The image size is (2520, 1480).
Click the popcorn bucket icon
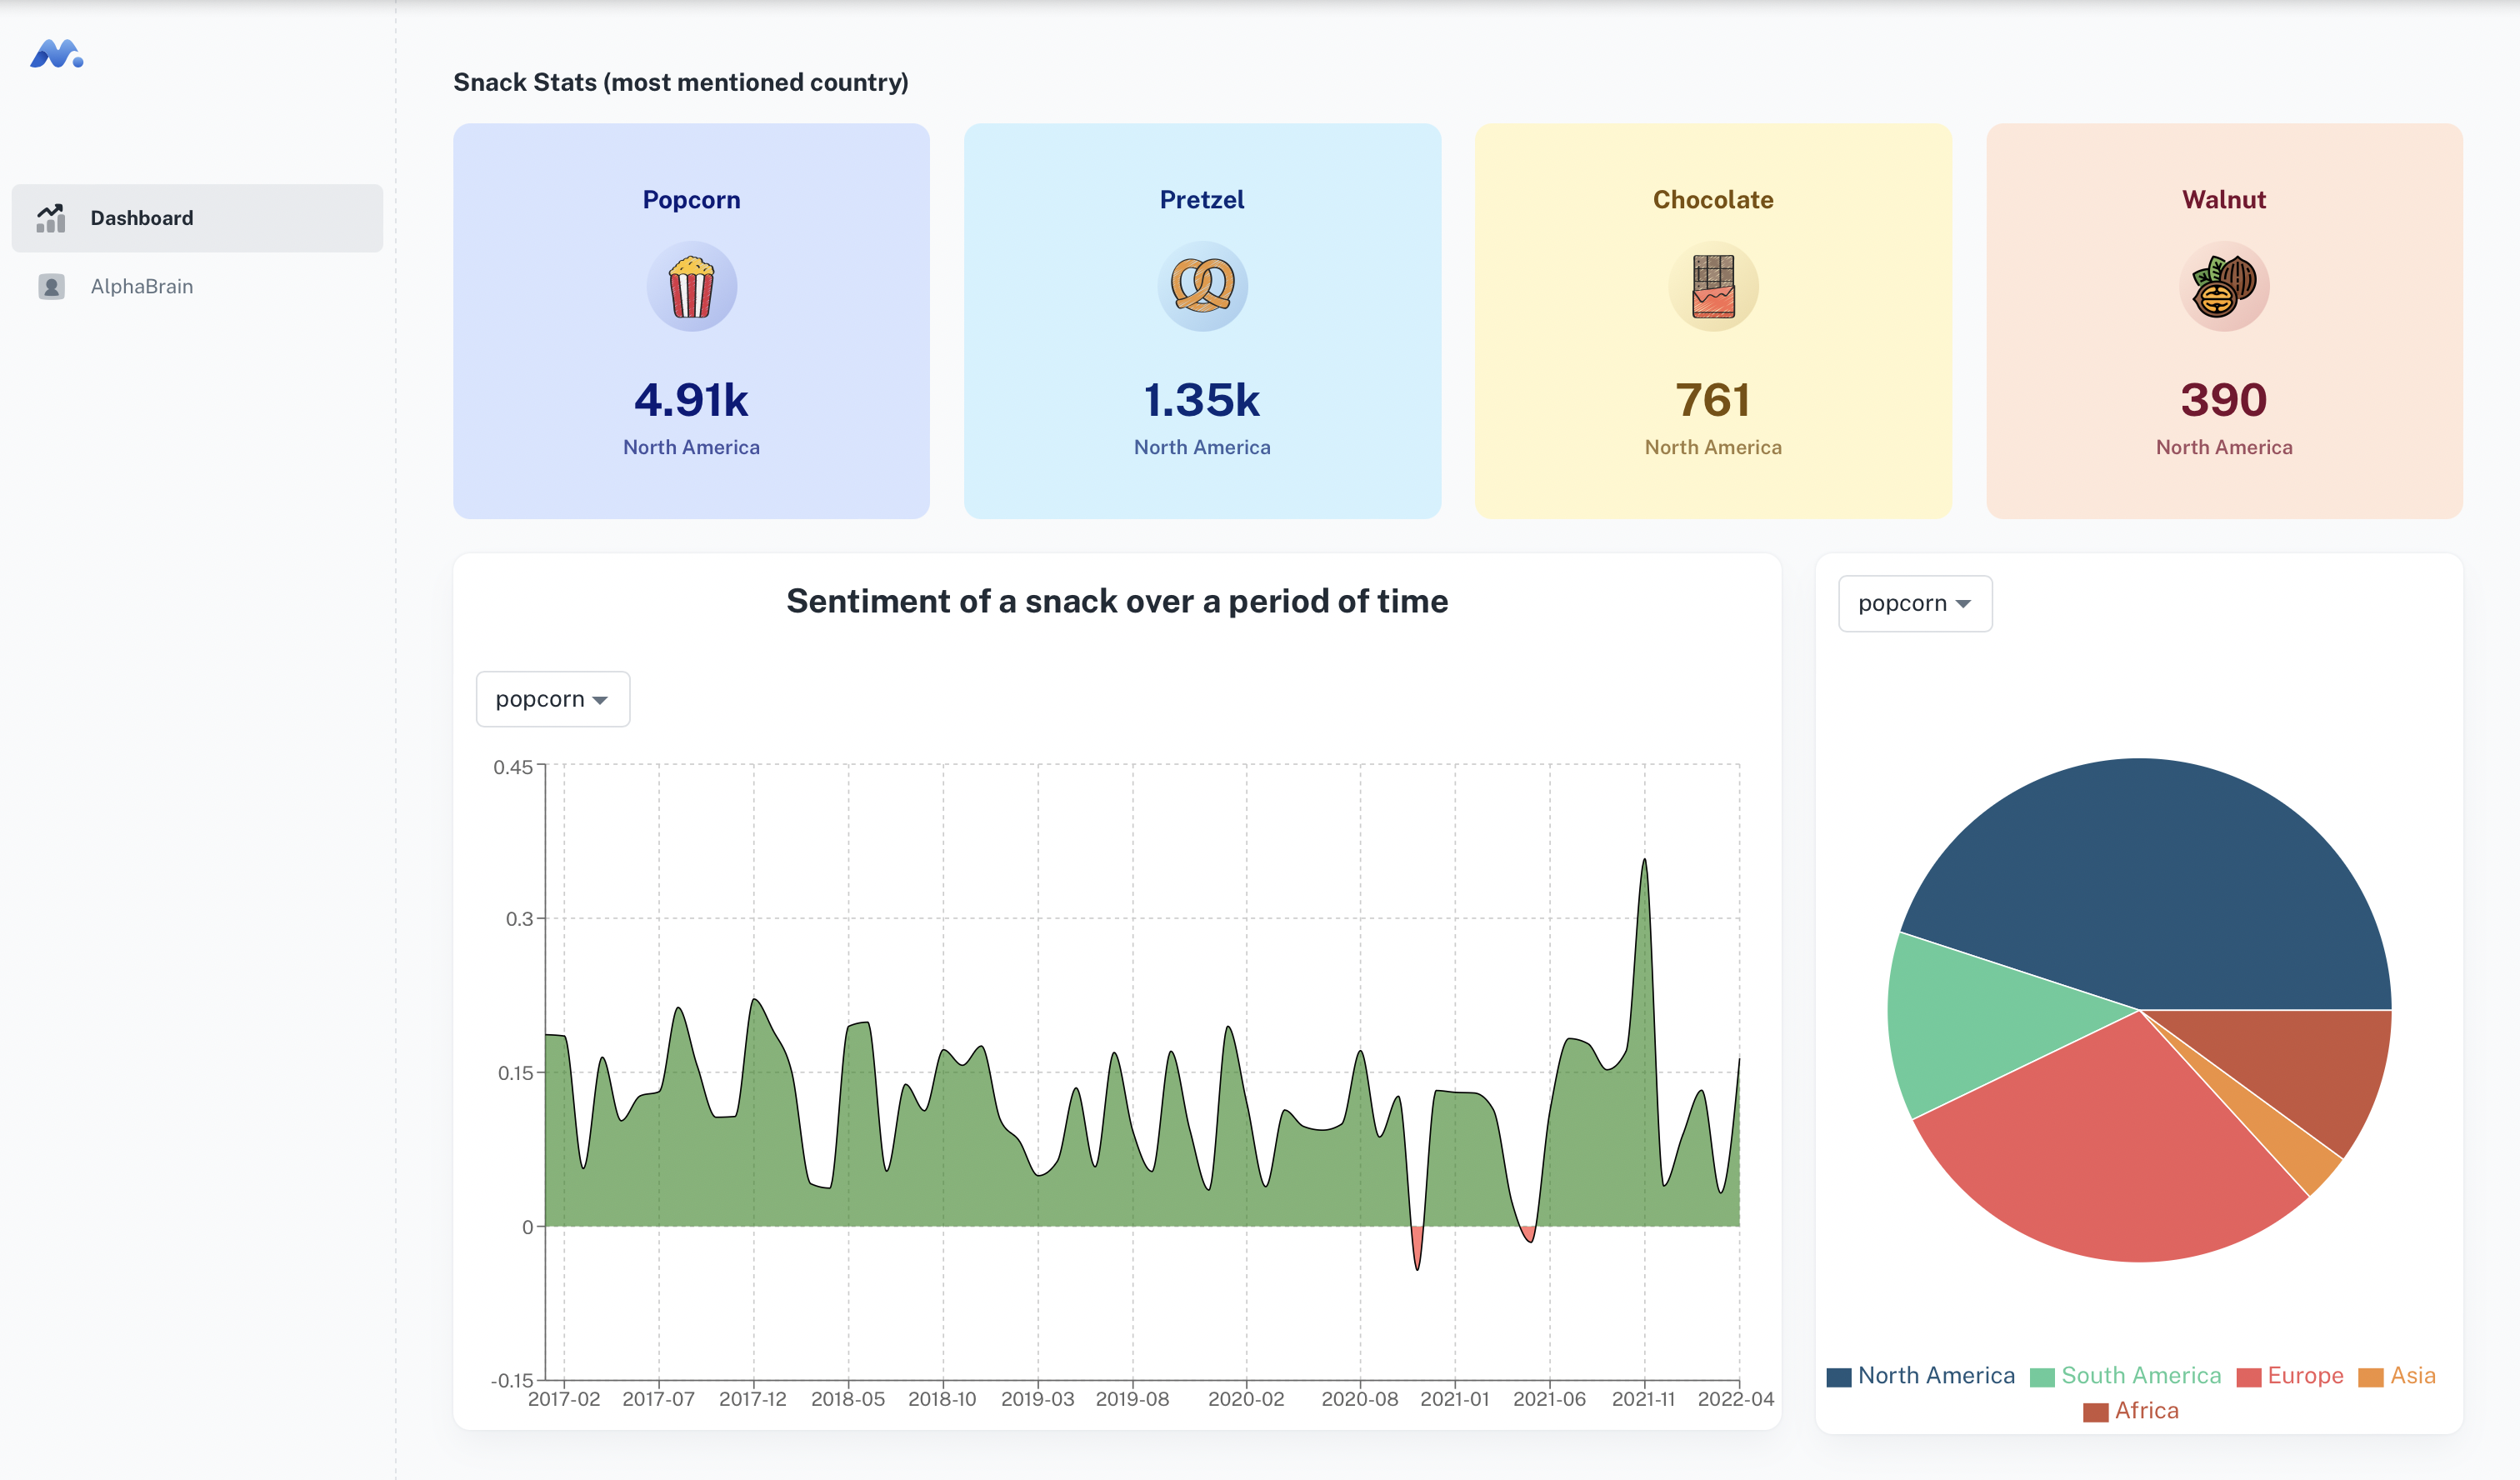pos(691,287)
